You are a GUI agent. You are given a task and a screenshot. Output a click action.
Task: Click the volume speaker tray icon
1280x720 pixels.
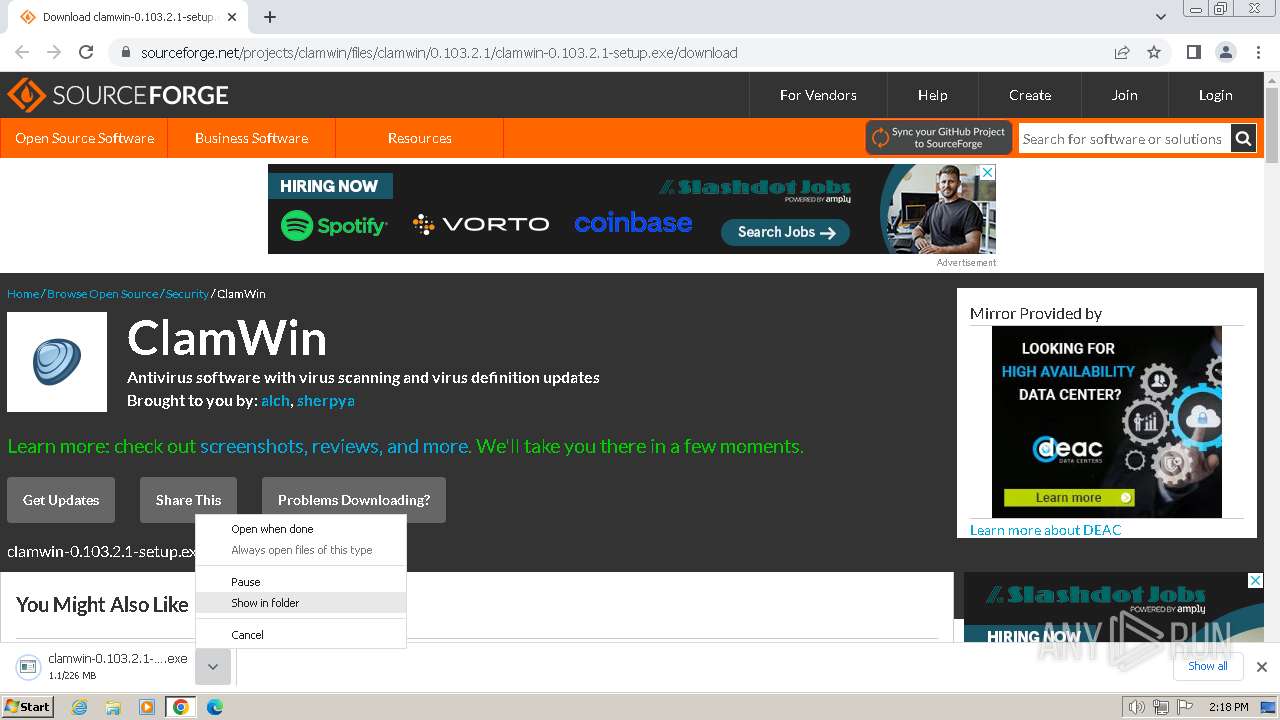point(1136,707)
